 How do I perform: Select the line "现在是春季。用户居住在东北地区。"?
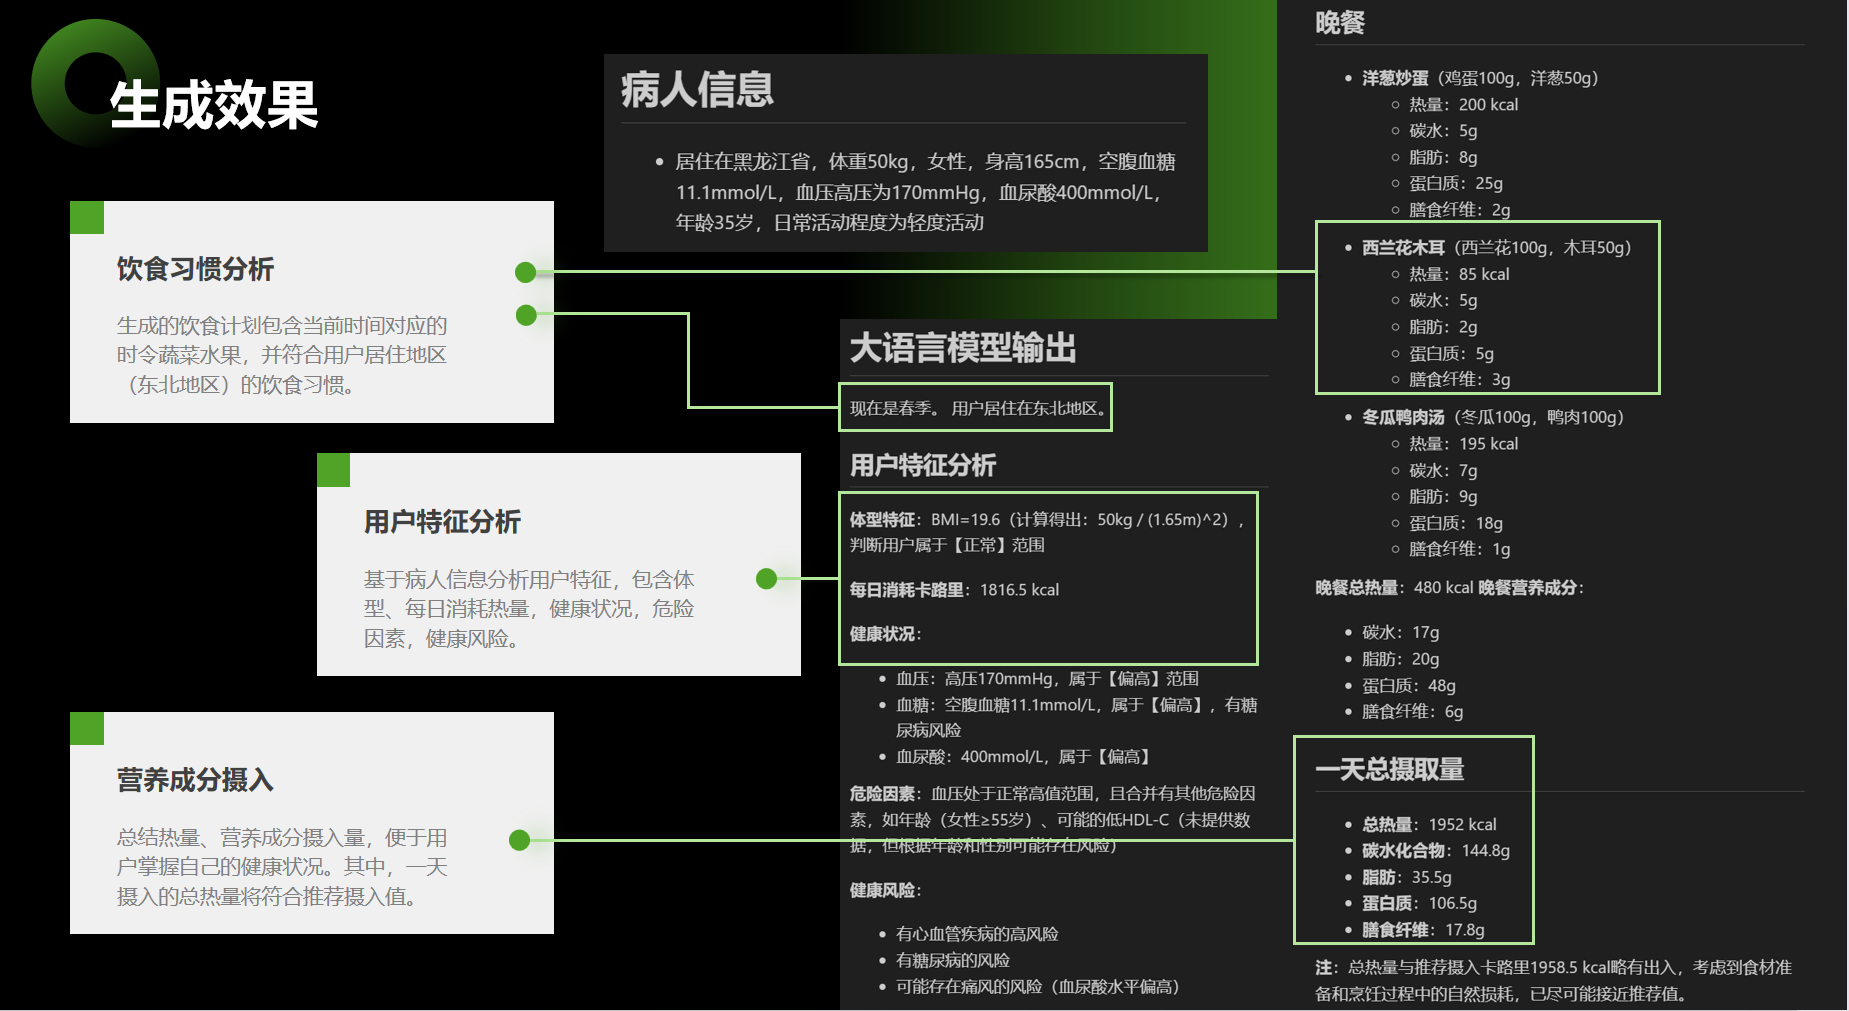point(978,408)
